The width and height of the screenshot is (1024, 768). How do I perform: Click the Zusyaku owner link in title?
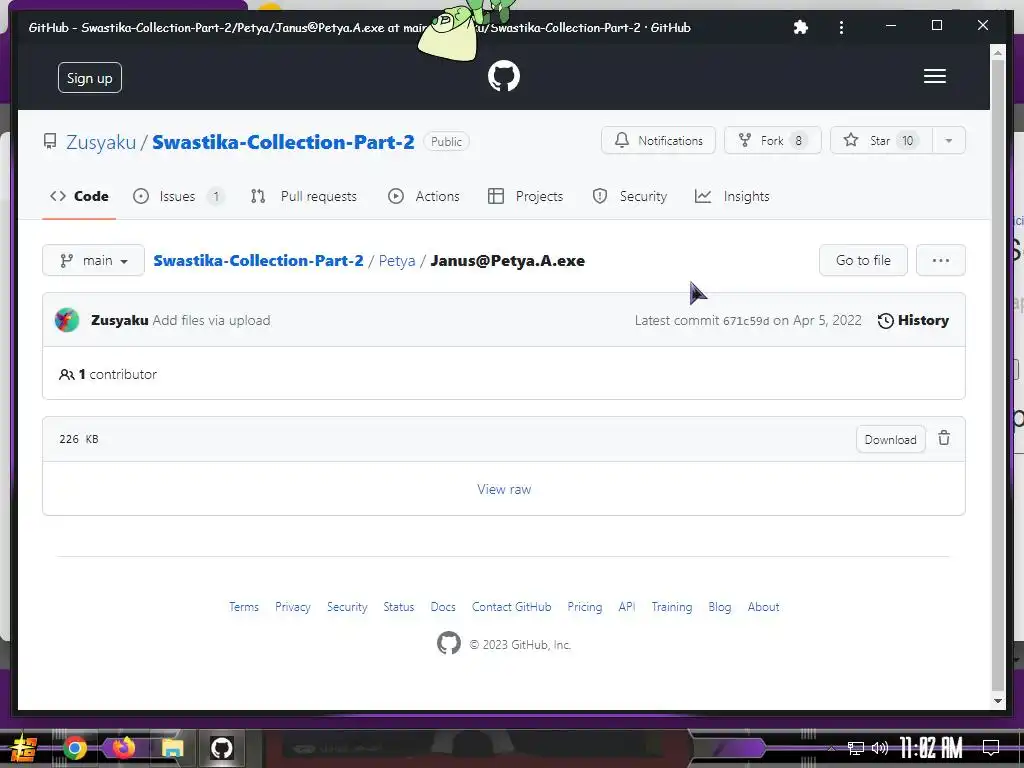[101, 142]
